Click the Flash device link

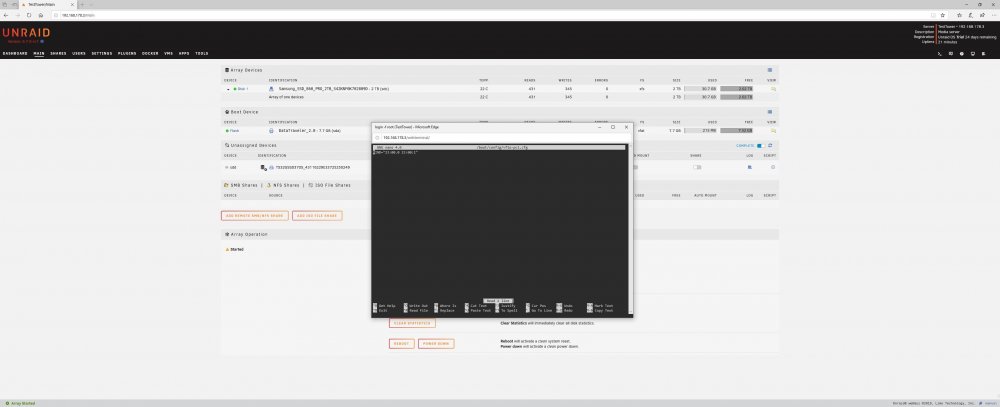(x=234, y=130)
